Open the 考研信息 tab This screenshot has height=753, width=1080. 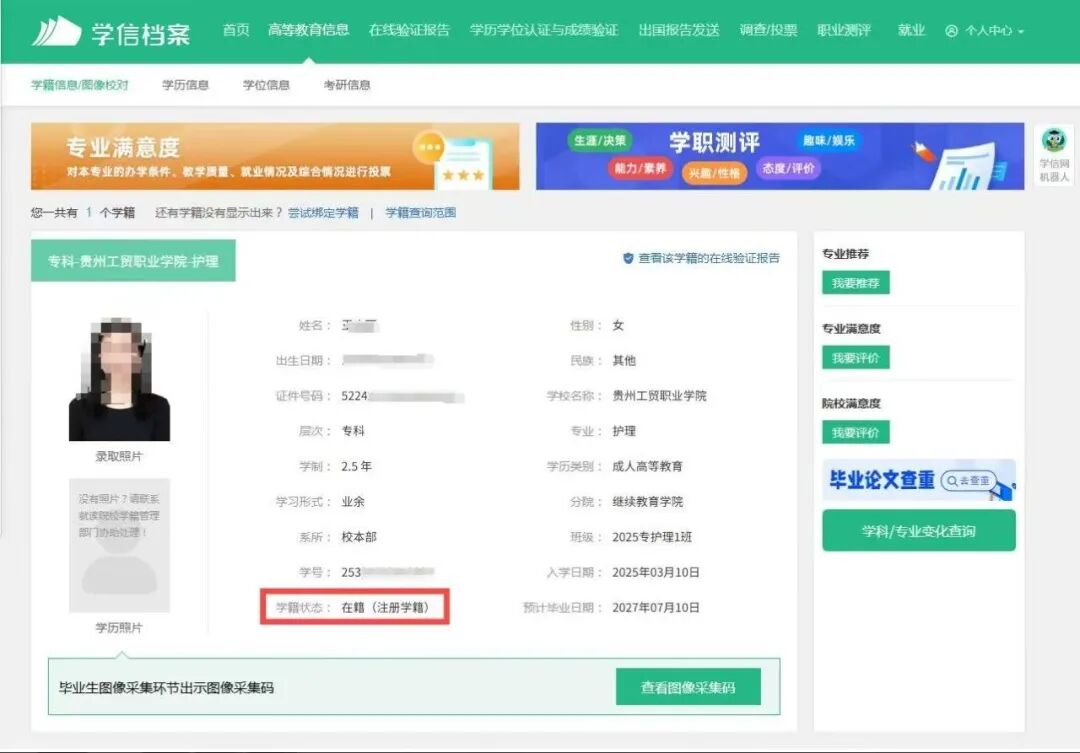[x=349, y=85]
